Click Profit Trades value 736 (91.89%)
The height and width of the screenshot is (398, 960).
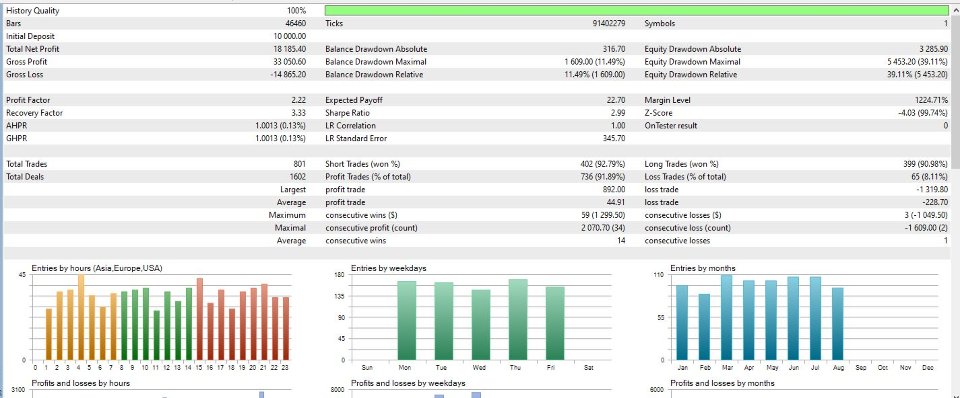(603, 177)
